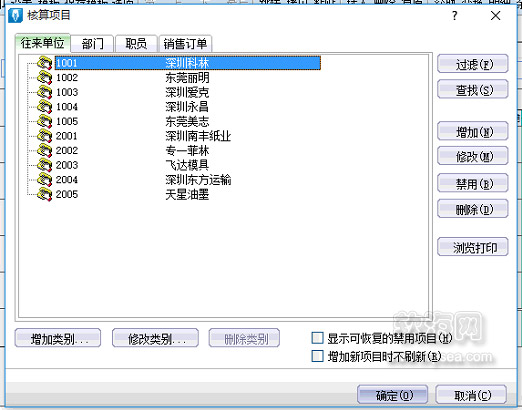This screenshot has height=410, width=522.
Task: Click 增加(N) to add an item
Action: [x=473, y=131]
